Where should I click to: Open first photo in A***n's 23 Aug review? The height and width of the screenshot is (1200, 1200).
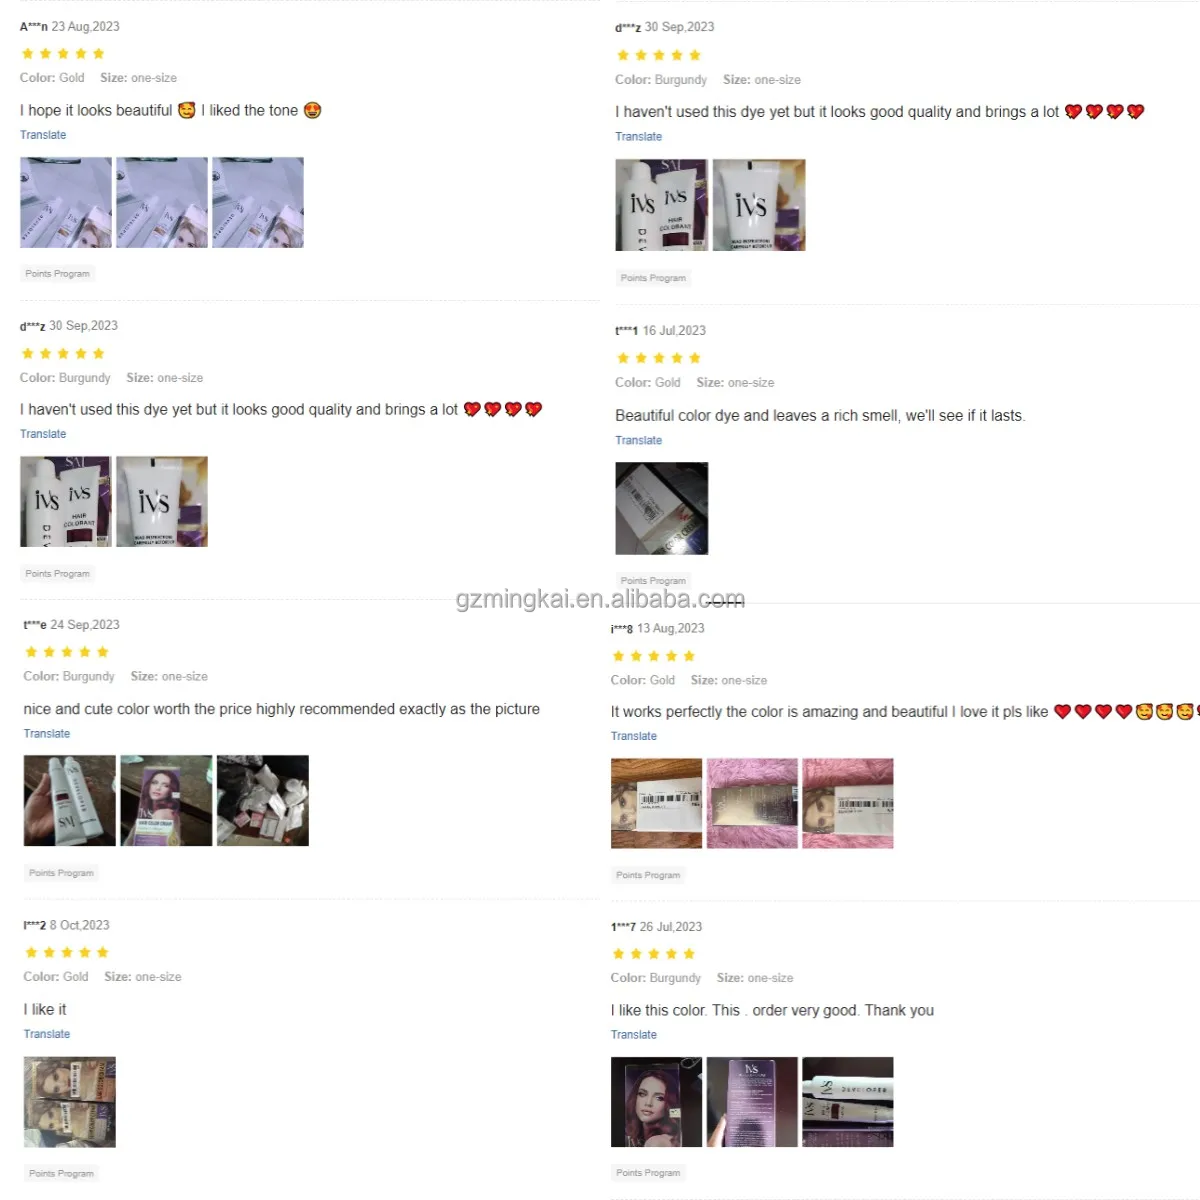(66, 202)
